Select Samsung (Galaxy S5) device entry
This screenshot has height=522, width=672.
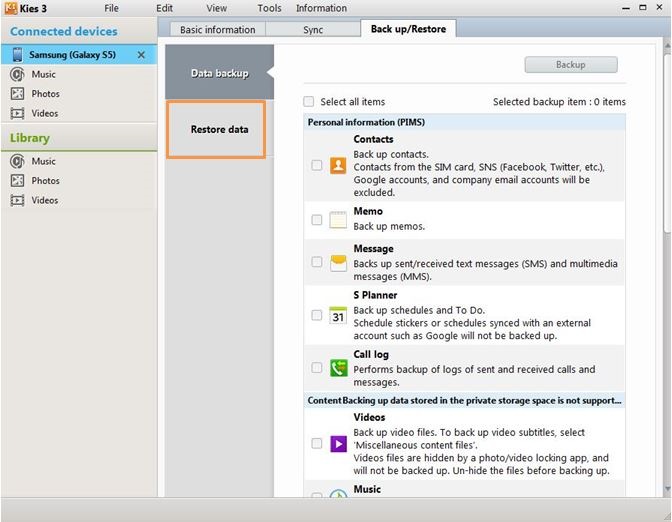pyautogui.click(x=79, y=55)
